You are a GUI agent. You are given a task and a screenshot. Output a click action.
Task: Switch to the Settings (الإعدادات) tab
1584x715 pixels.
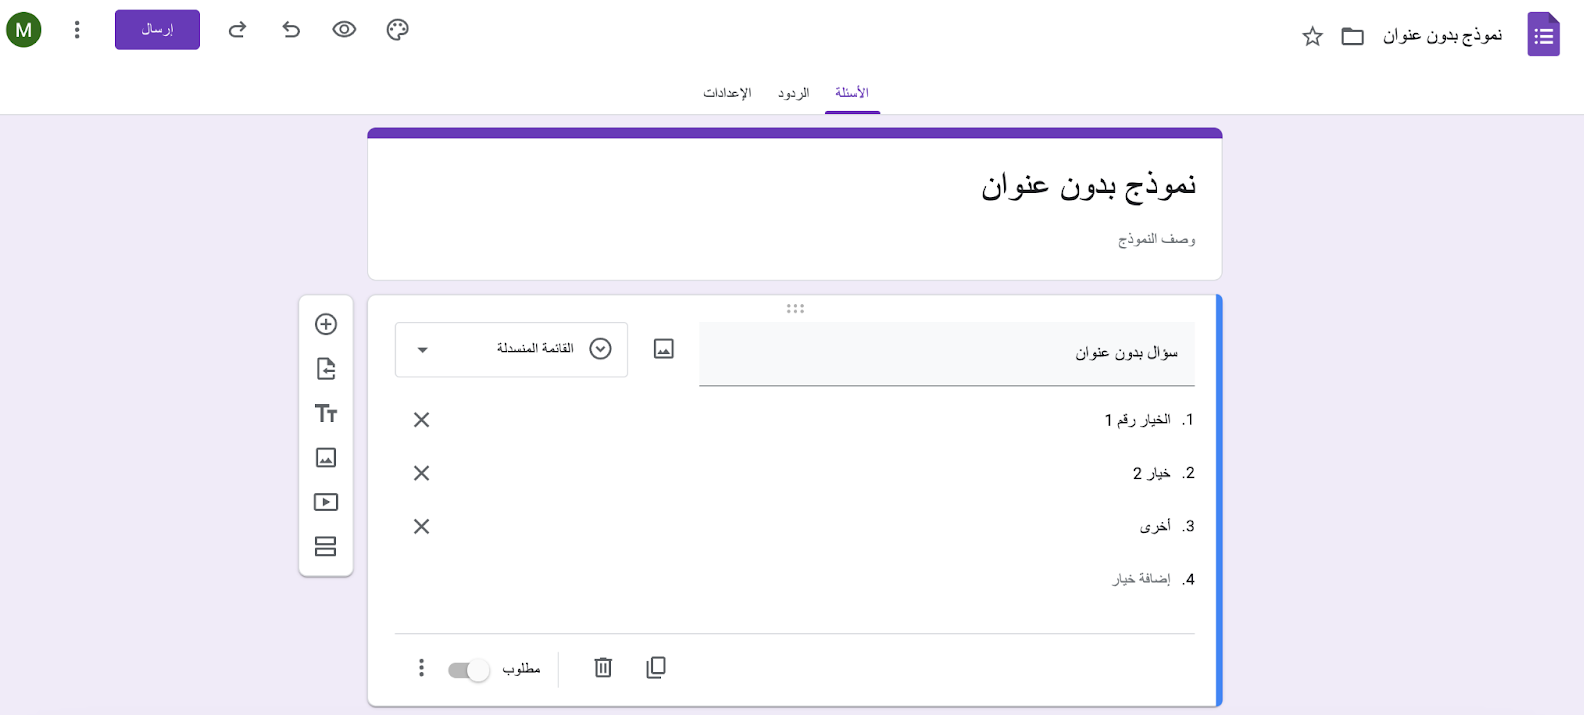click(x=727, y=93)
